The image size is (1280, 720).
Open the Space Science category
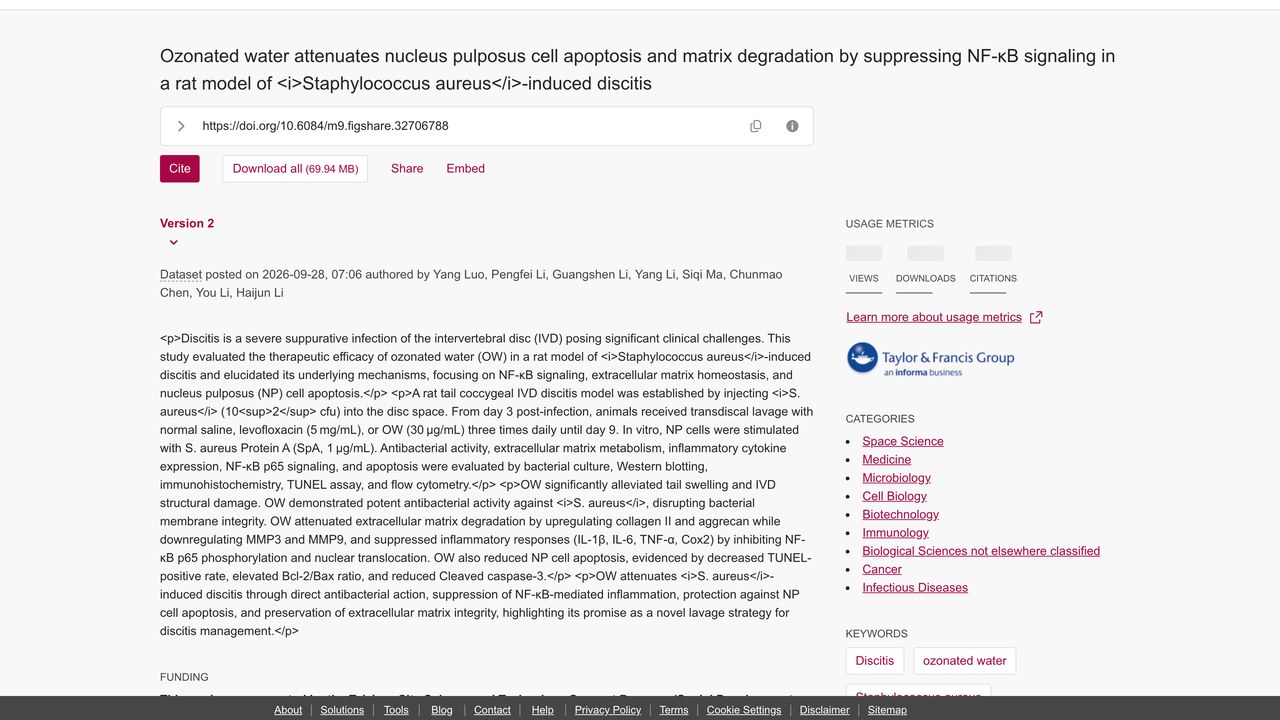[903, 441]
